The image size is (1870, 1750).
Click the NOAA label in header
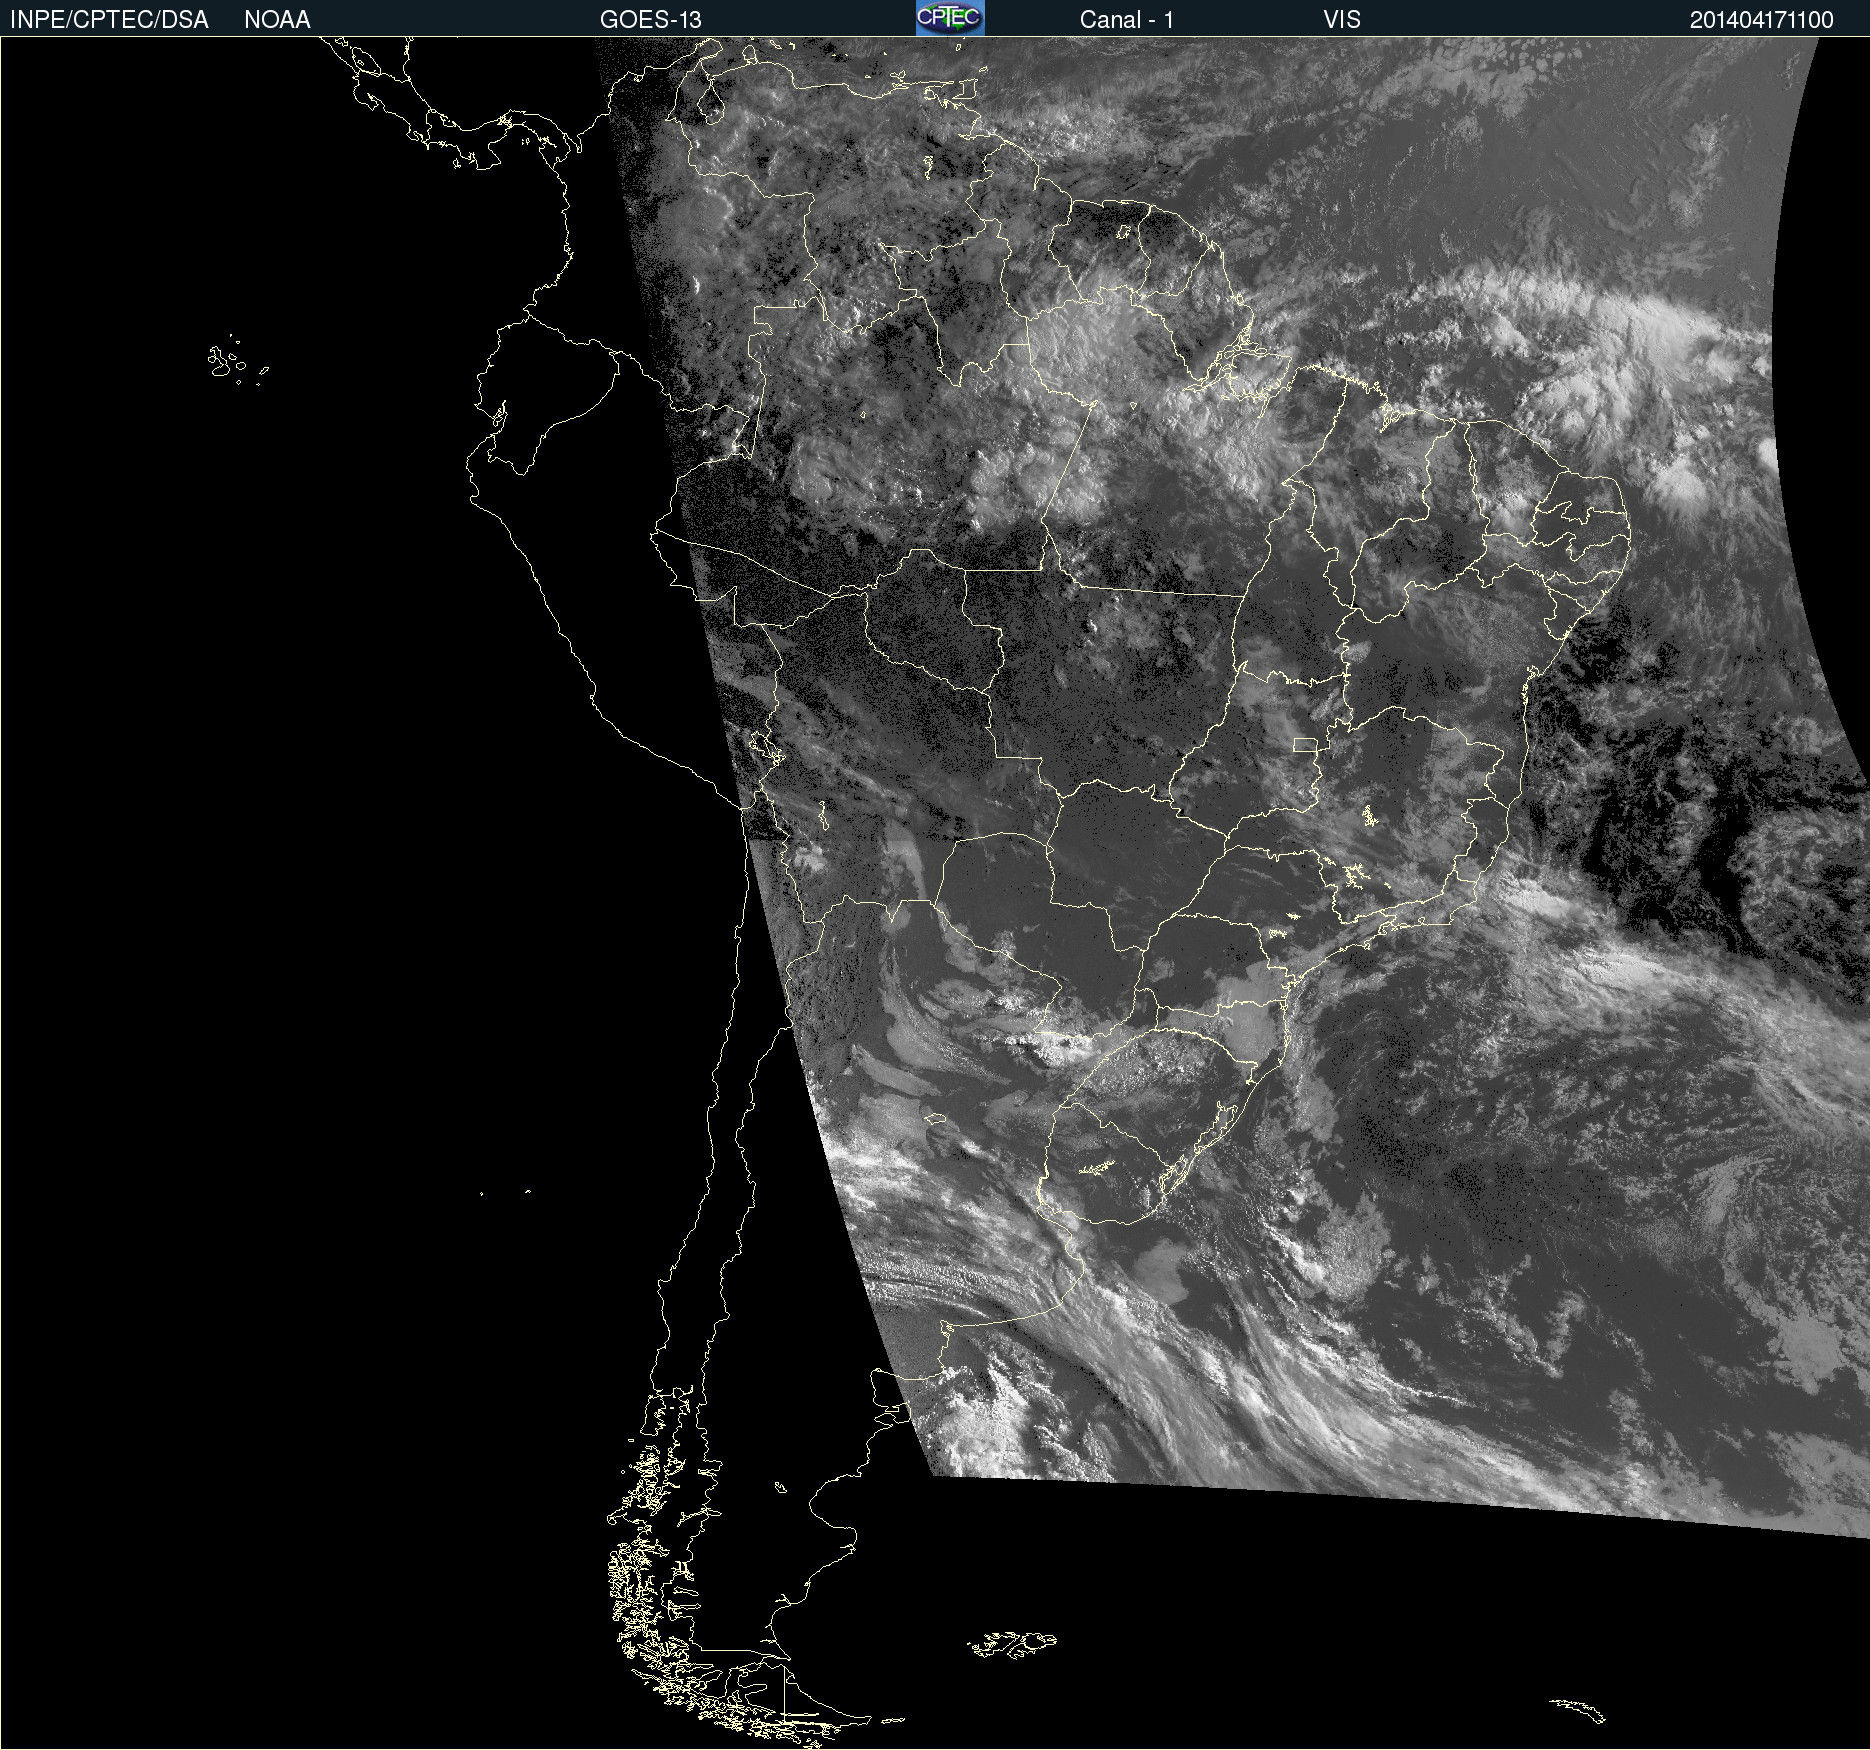(277, 20)
